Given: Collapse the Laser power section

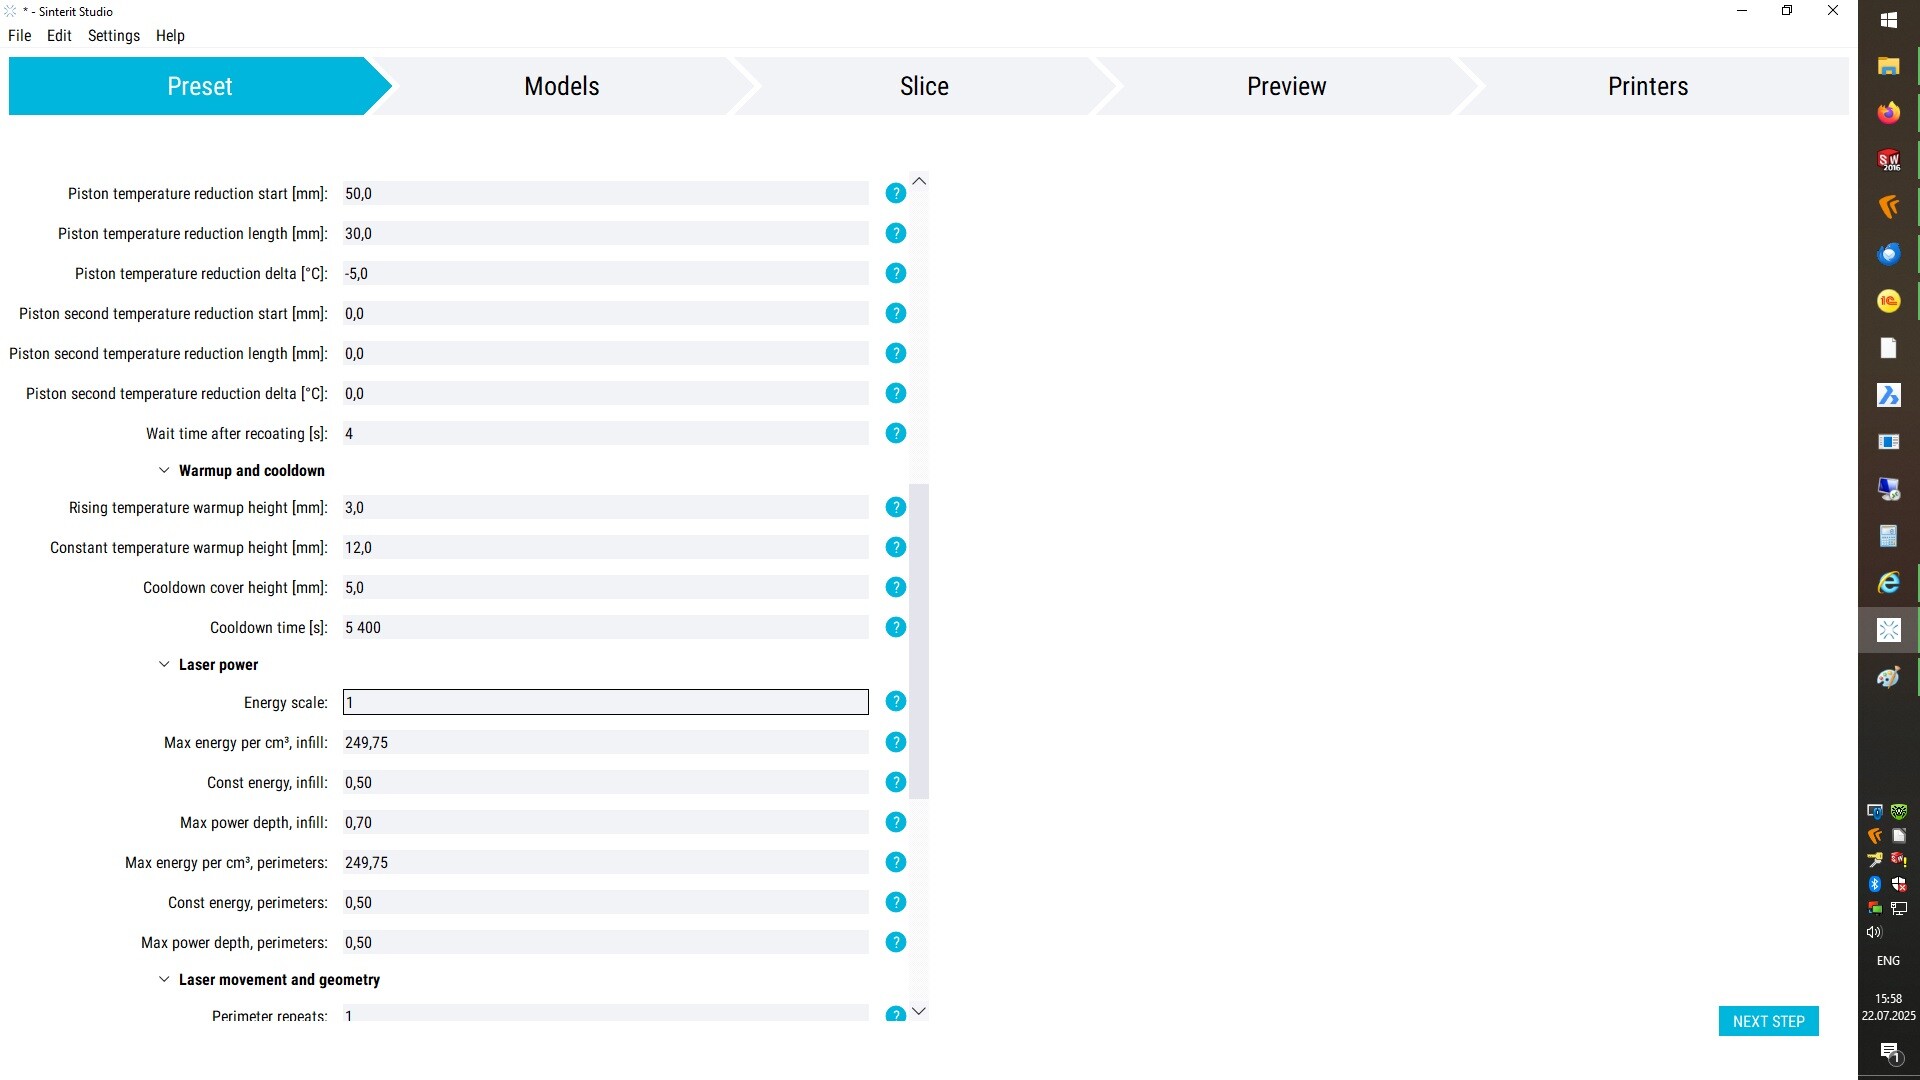Looking at the screenshot, I should 164,664.
